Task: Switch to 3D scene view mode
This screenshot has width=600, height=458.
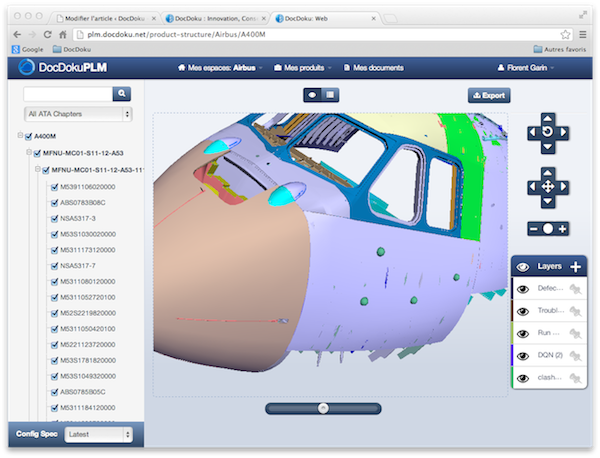Action: 312,95
